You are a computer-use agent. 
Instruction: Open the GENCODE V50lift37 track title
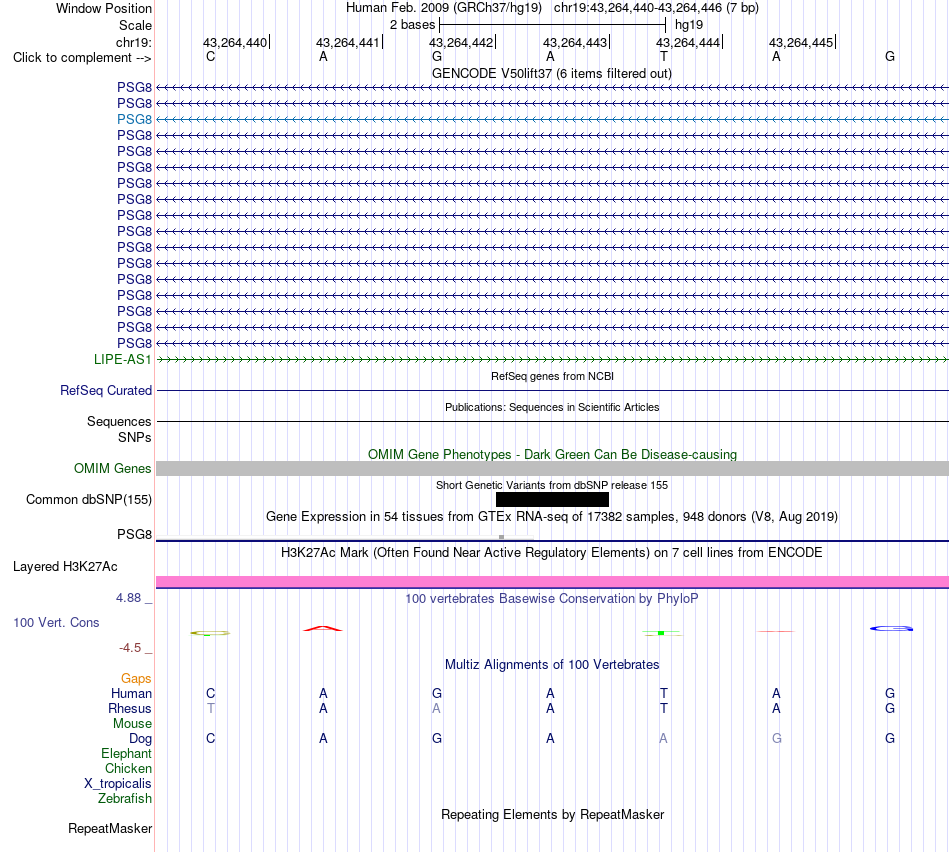coord(552,73)
